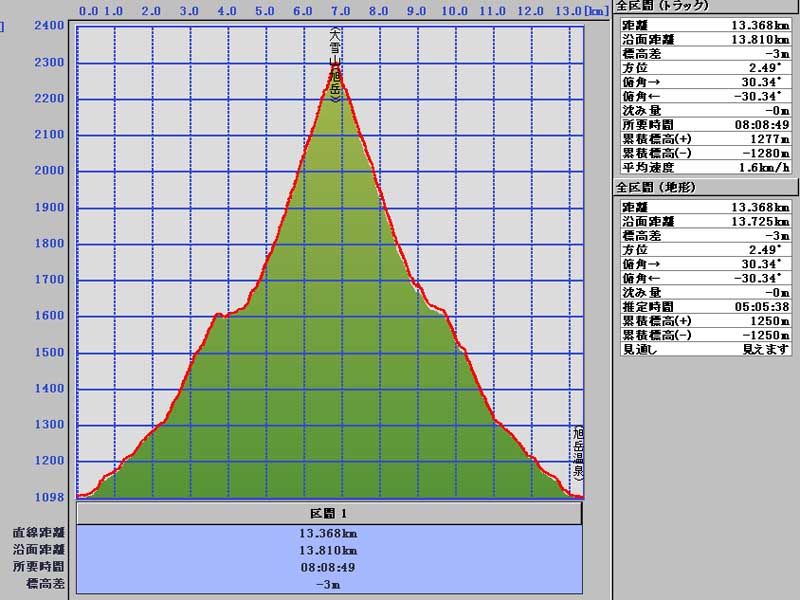
Task: Click the 1098 minimum elevation axis label
Action: (x=48, y=497)
